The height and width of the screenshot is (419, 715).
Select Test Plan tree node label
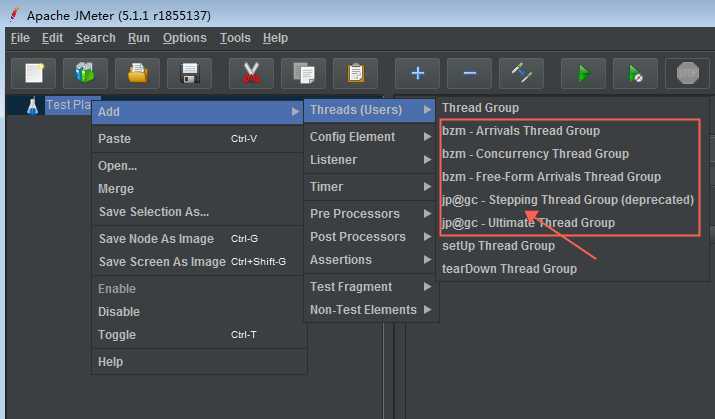coord(68,105)
